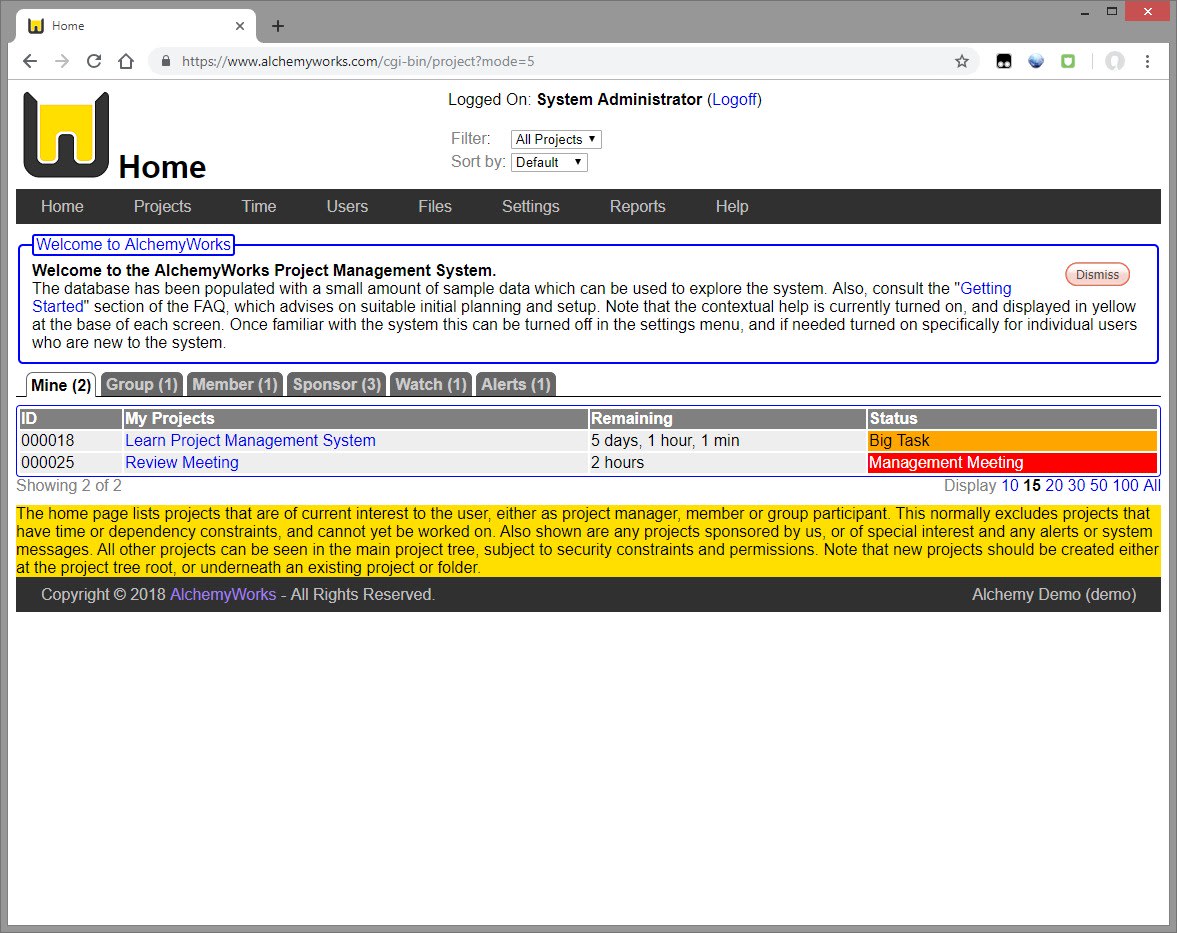The width and height of the screenshot is (1177, 933).
Task: Display 50 items per page
Action: coord(1099,486)
